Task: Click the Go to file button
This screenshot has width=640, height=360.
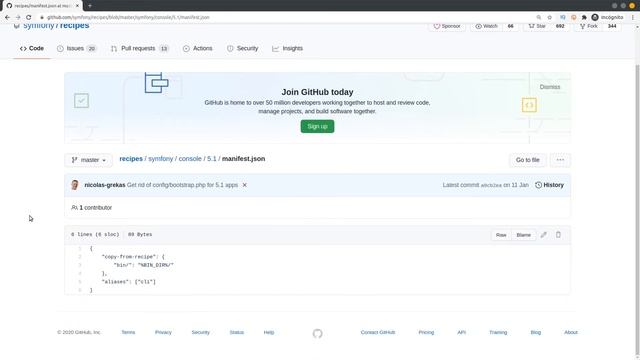Action: [528, 160]
